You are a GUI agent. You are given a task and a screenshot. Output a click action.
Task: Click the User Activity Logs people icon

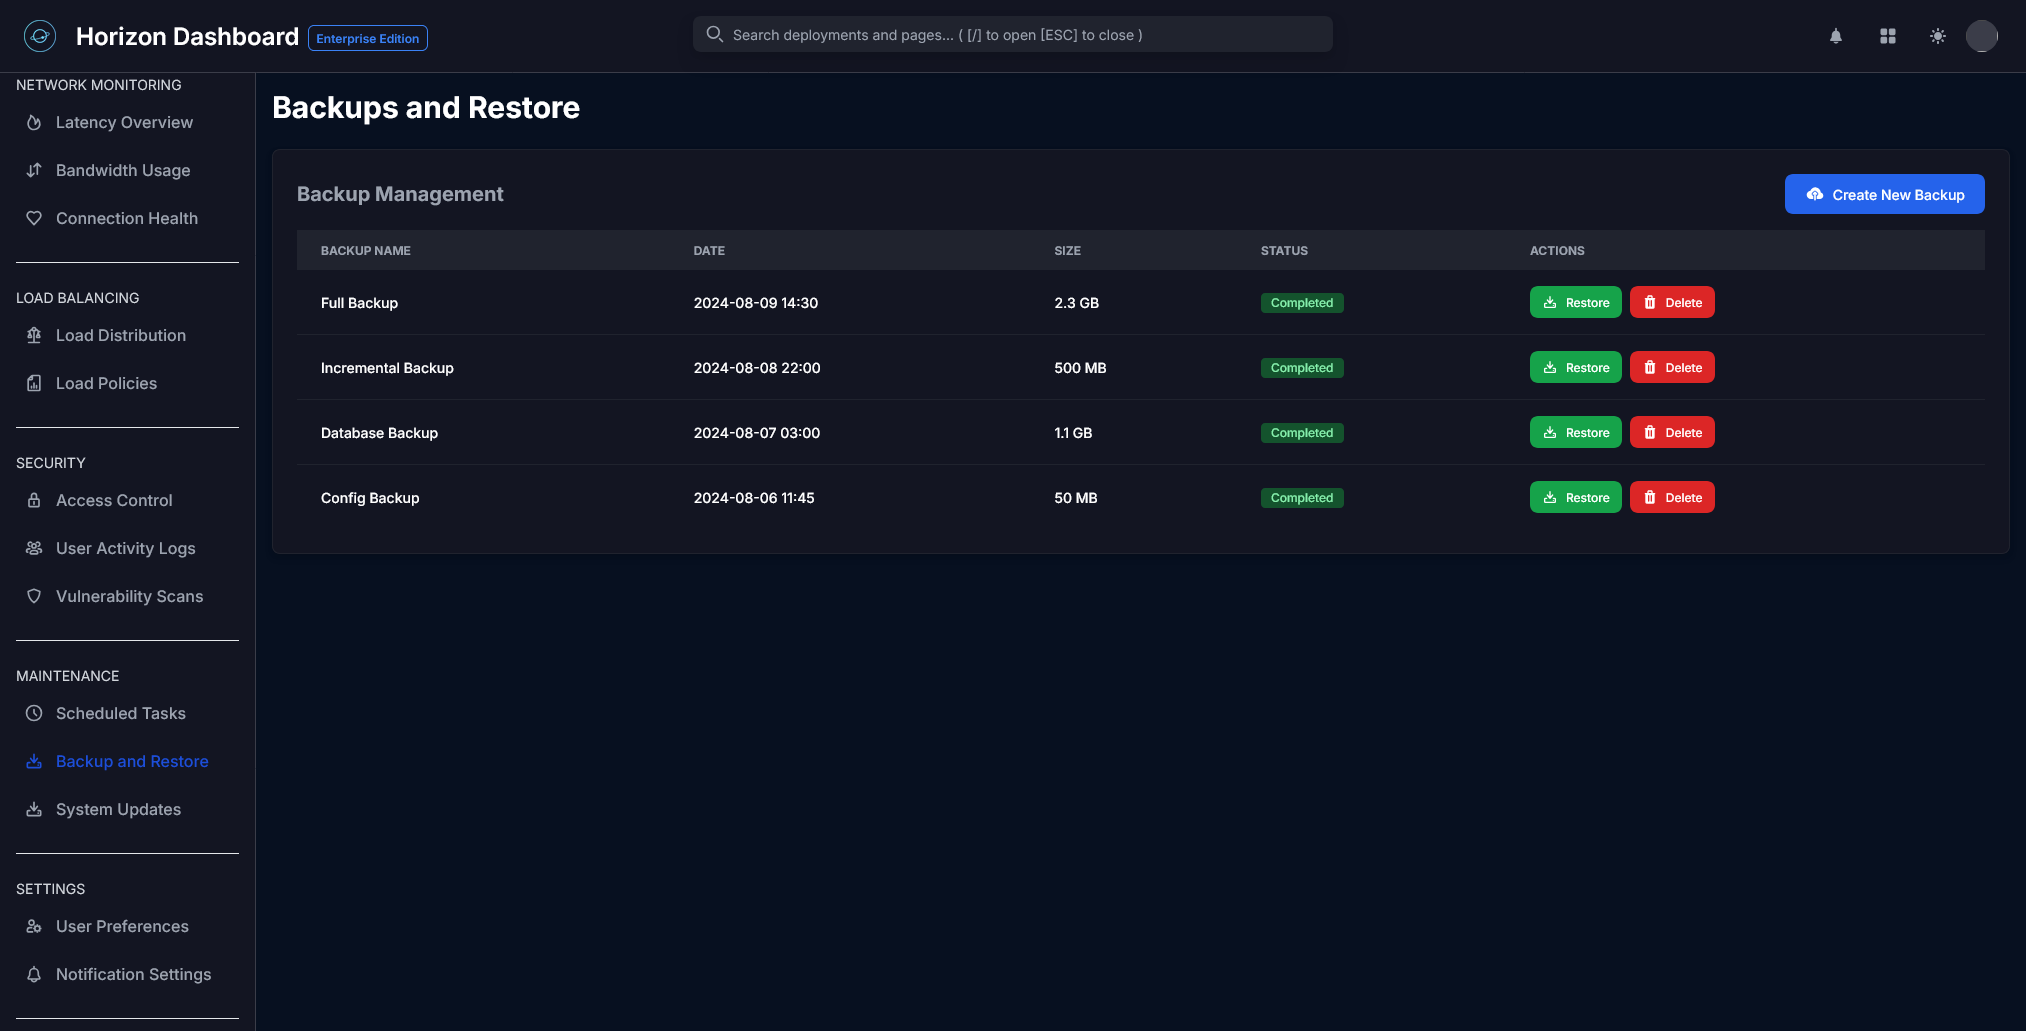[x=34, y=548]
